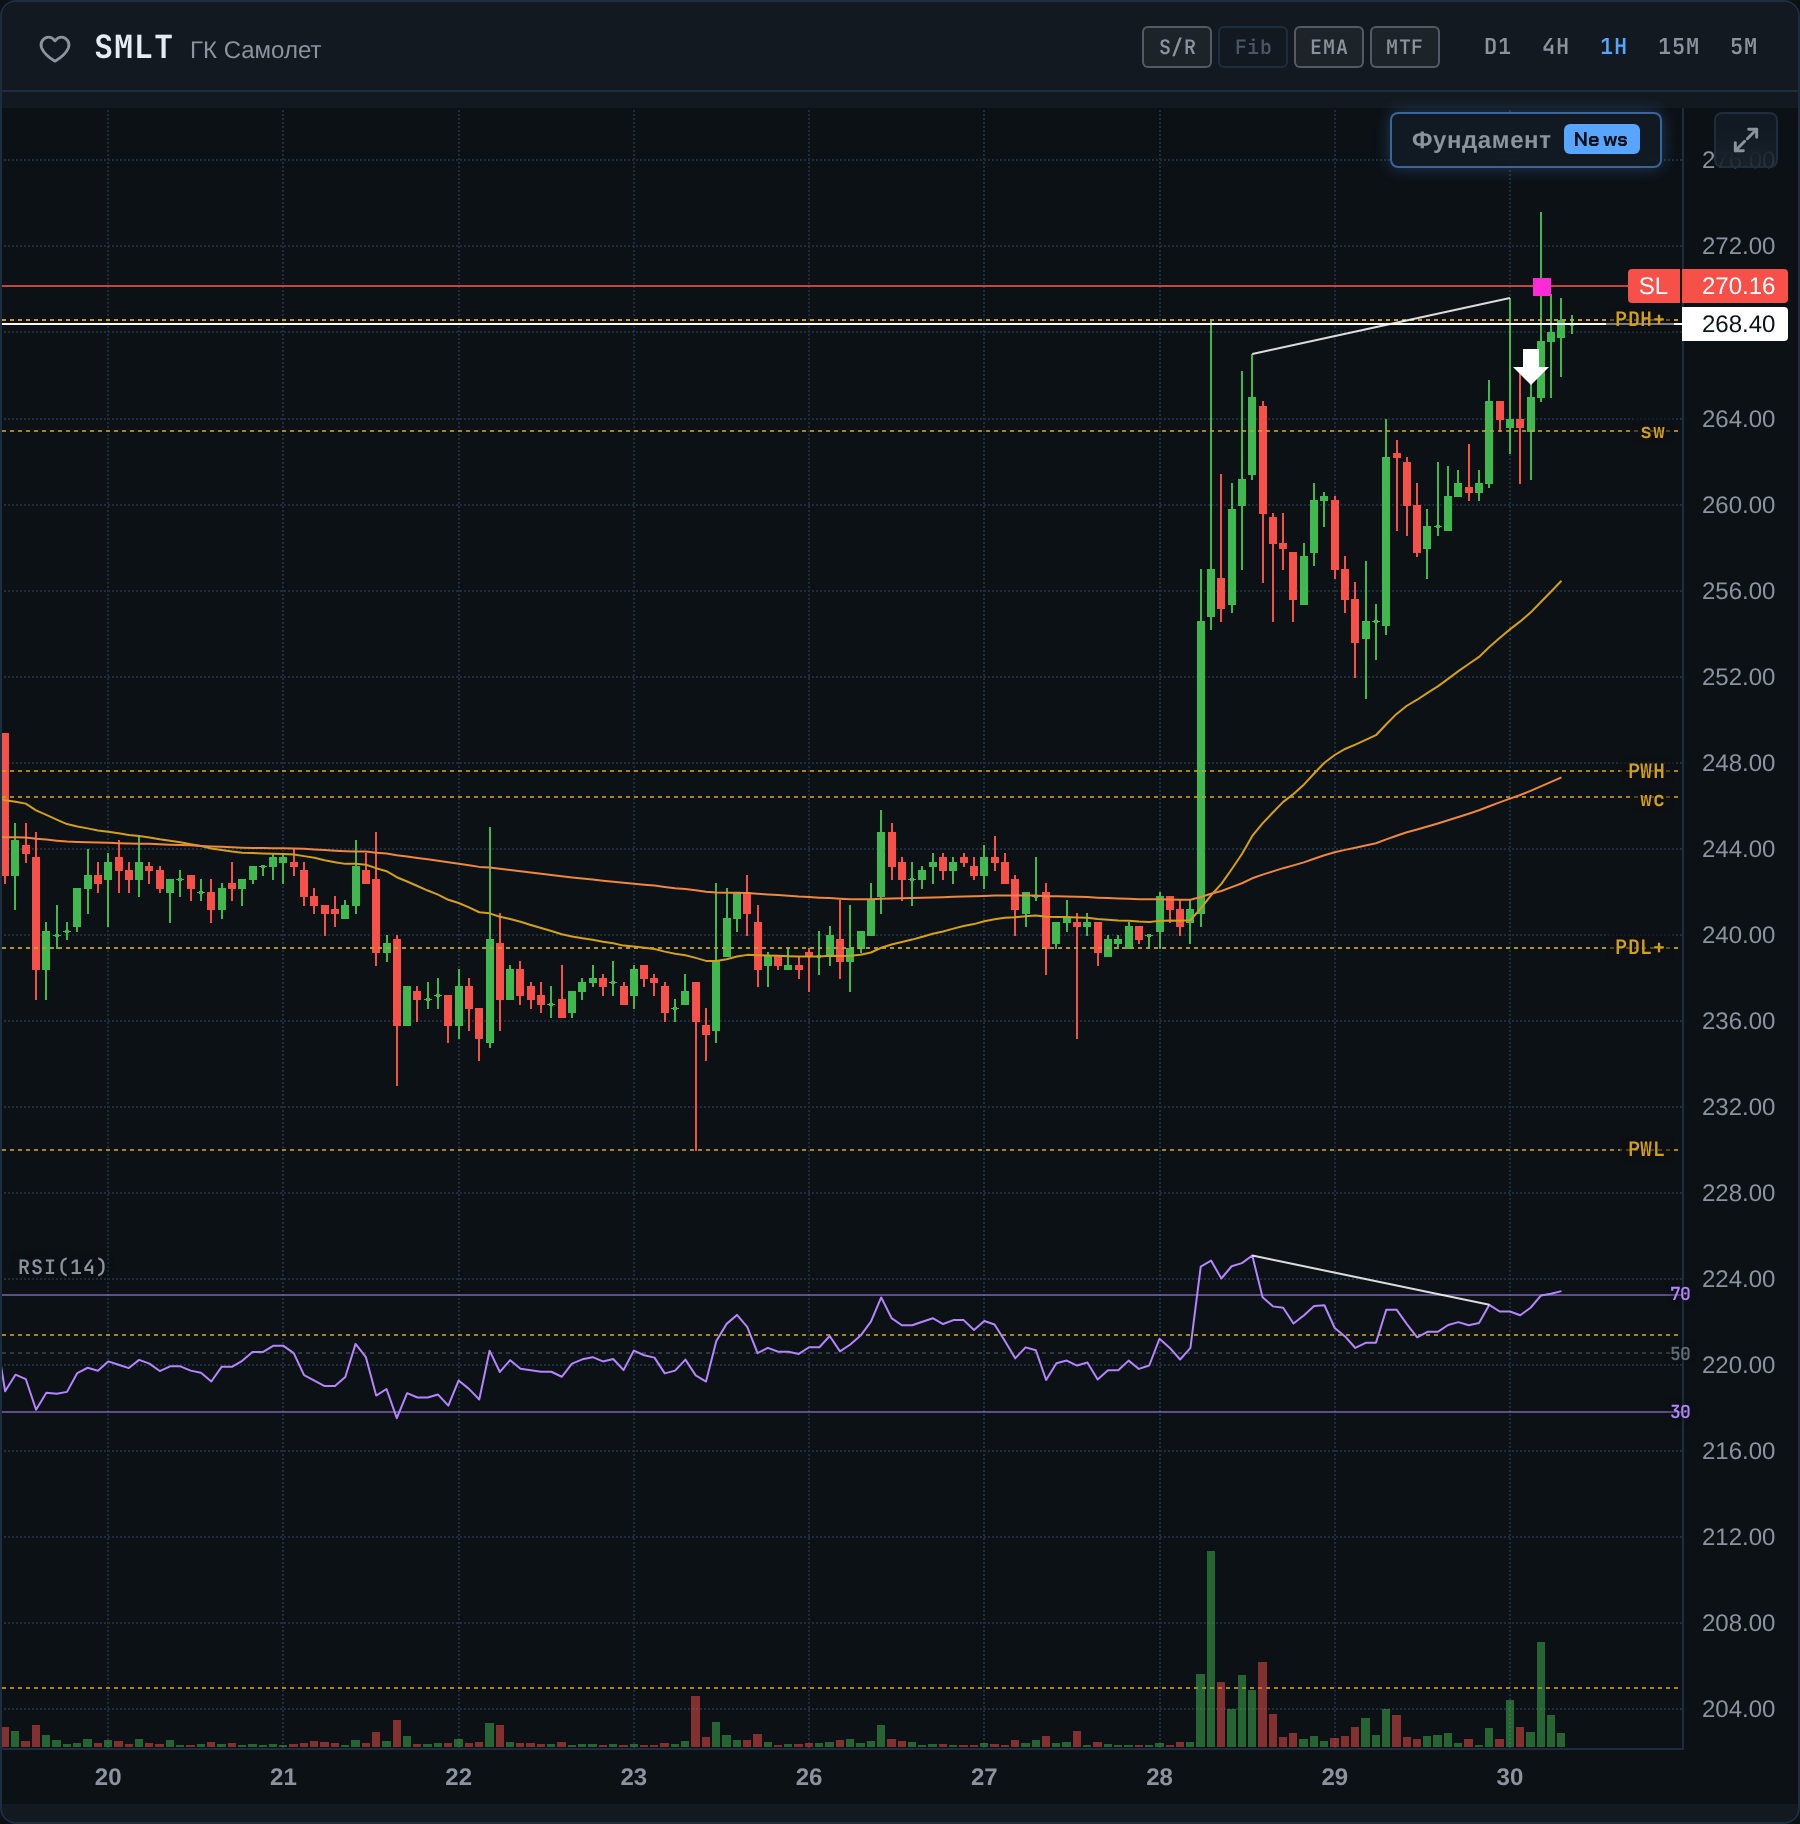Add SMLT to favorites with heart icon
This screenshot has width=1800, height=1824.
tap(55, 48)
